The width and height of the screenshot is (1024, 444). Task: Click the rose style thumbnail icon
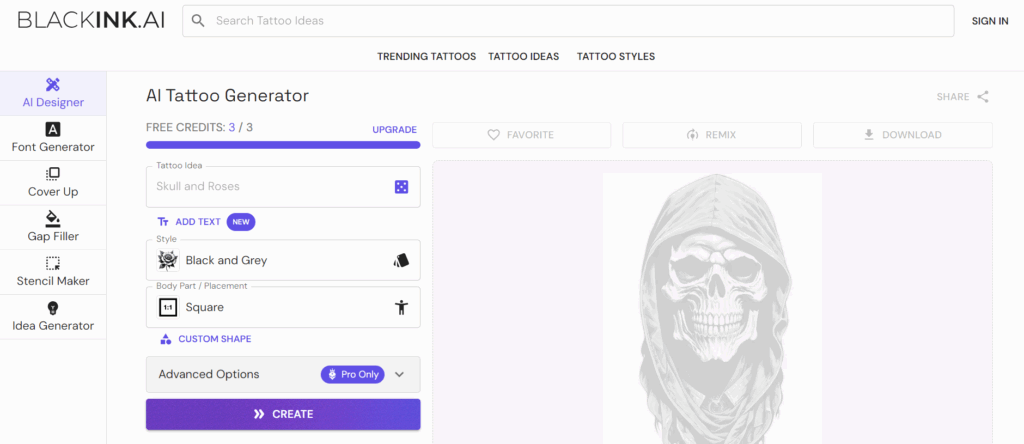click(x=168, y=260)
